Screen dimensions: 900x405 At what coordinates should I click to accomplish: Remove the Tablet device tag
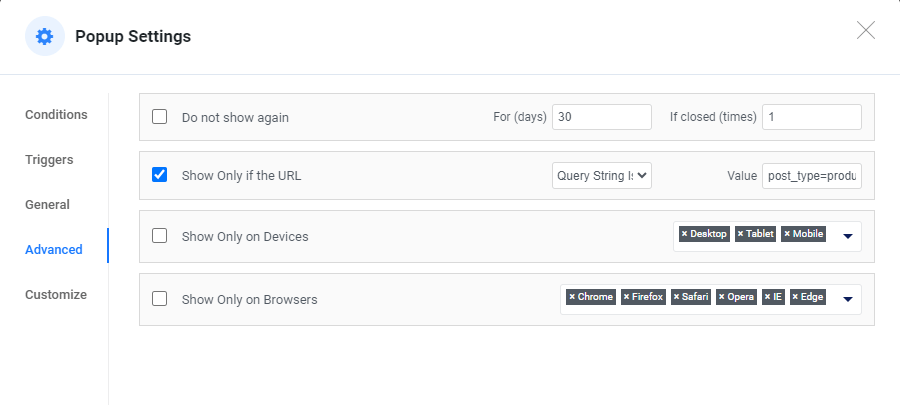click(741, 234)
